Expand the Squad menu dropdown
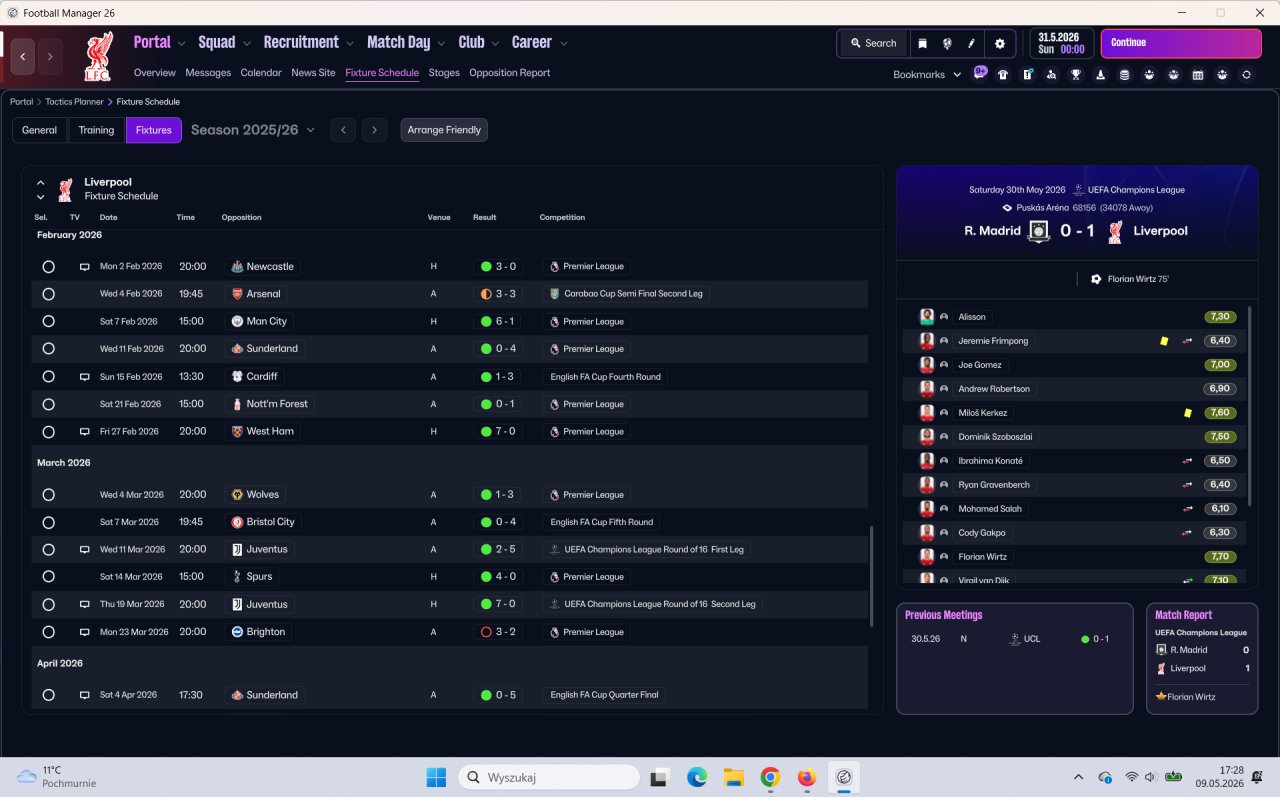This screenshot has width=1280, height=797. tap(247, 43)
